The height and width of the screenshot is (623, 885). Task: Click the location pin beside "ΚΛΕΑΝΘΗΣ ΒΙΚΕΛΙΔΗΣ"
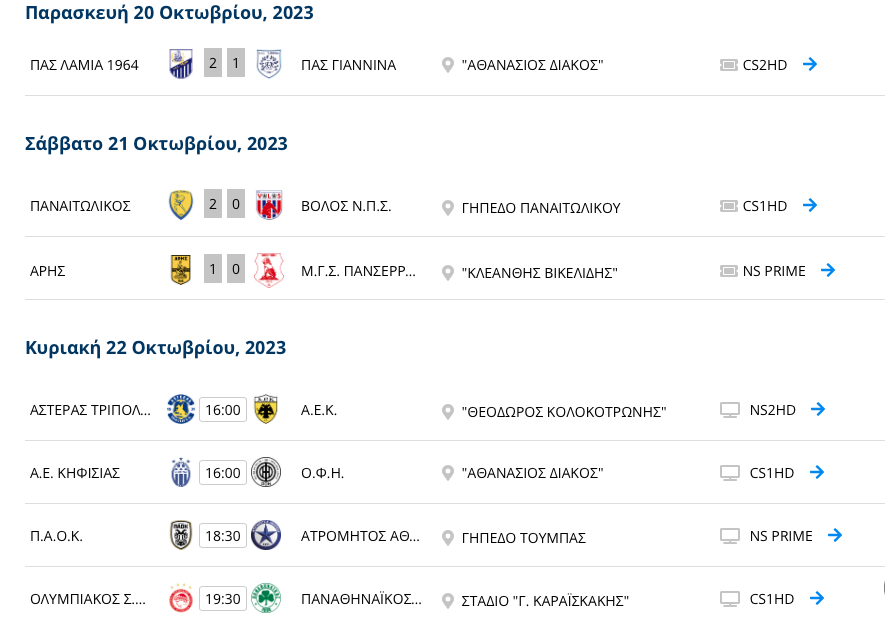(x=448, y=273)
